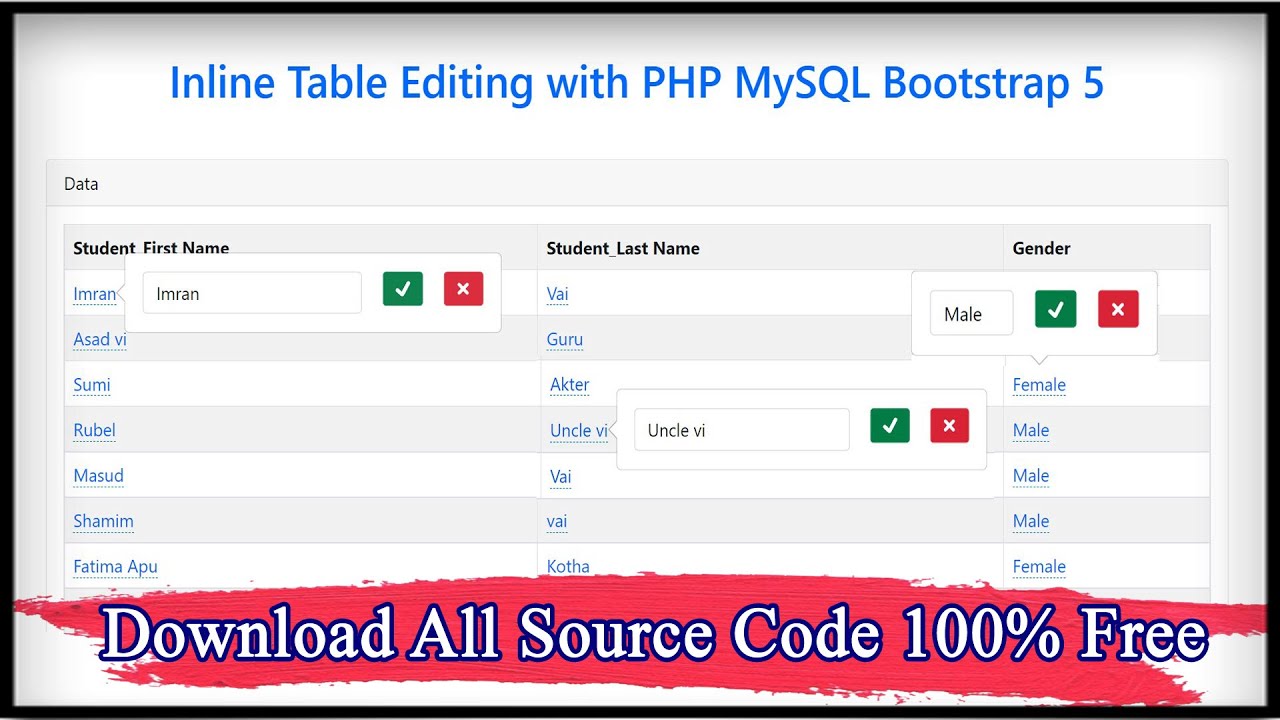Save the Uncle vi edit with checkmark
Image resolution: width=1280 pixels, height=720 pixels.
tap(890, 425)
